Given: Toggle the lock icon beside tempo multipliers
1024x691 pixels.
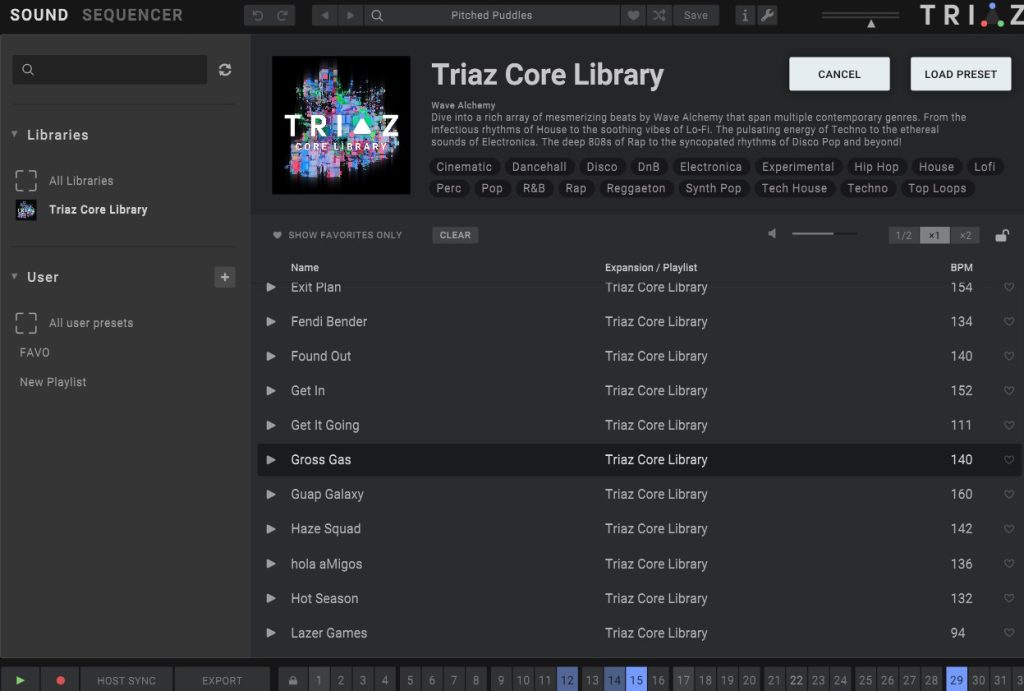Looking at the screenshot, I should (1001, 236).
